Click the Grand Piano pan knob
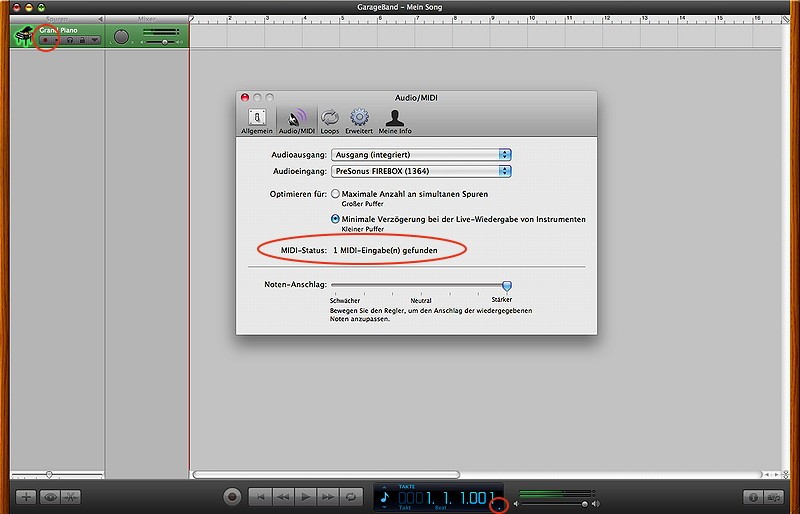This screenshot has width=800, height=514. click(121, 37)
